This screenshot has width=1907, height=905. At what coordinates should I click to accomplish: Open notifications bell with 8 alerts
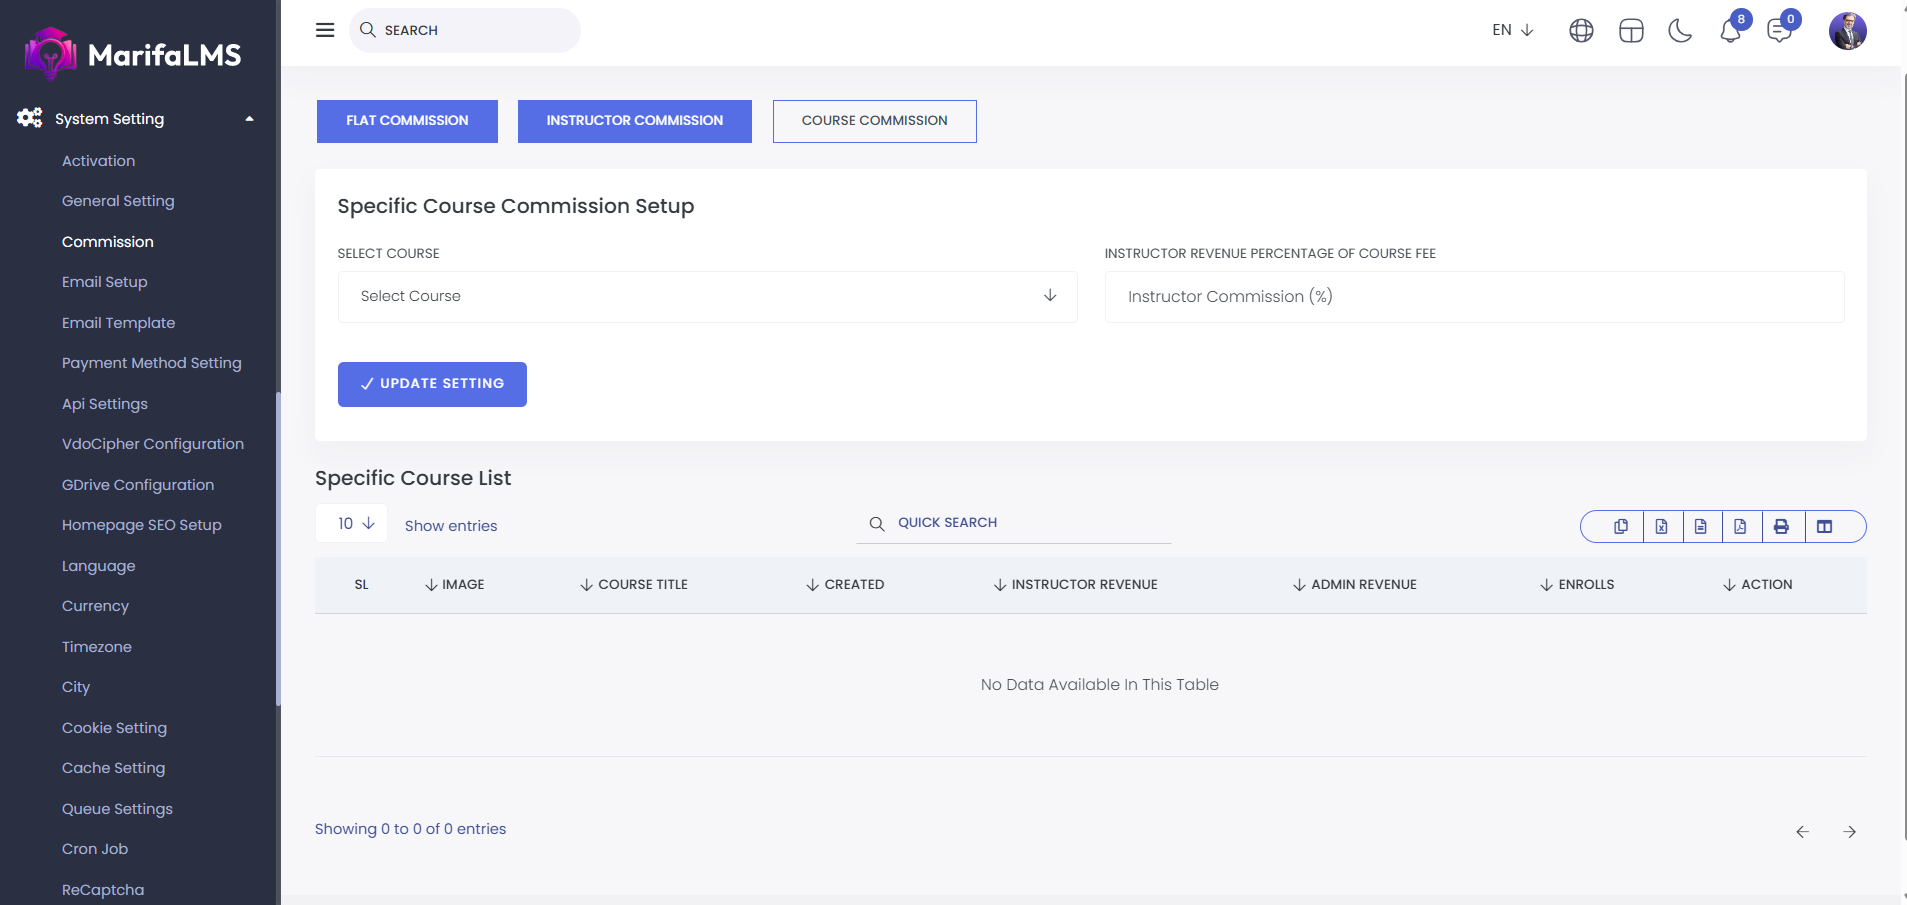[x=1730, y=31]
